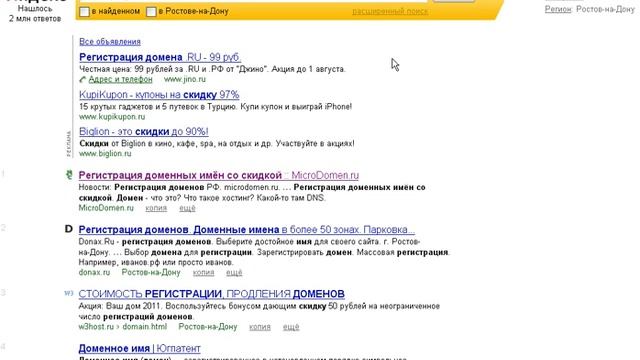Image resolution: width=640 pixels, height=360 pixels.
Task: Open 'Biglion - это скидки до 90%!' ad
Action: [144, 131]
